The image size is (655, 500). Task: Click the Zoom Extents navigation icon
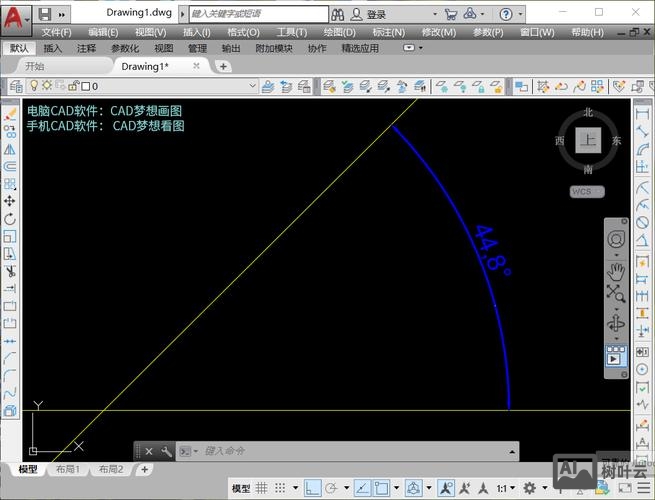pyautogui.click(x=616, y=293)
